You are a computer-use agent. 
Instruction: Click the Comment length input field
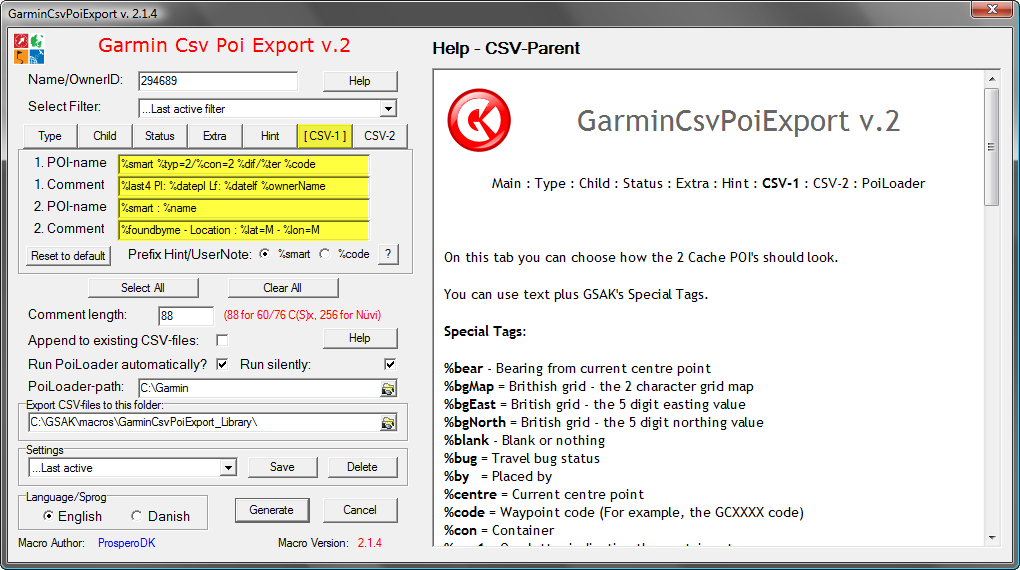[186, 316]
